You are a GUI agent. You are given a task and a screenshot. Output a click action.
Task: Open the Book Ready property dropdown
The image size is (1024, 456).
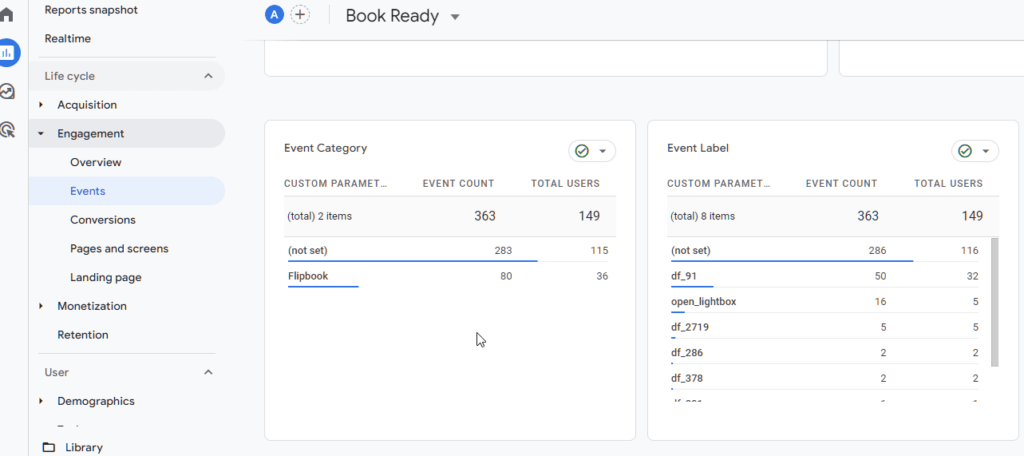pos(455,17)
